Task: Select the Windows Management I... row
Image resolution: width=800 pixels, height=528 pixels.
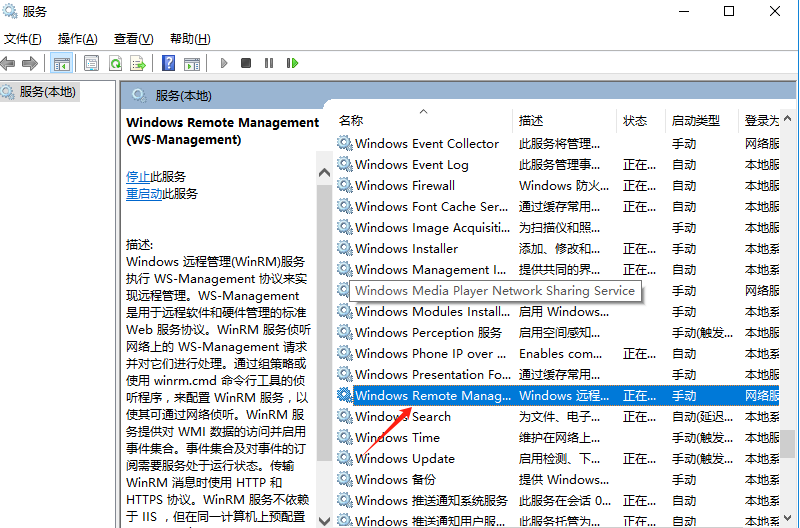Action: coord(557,269)
